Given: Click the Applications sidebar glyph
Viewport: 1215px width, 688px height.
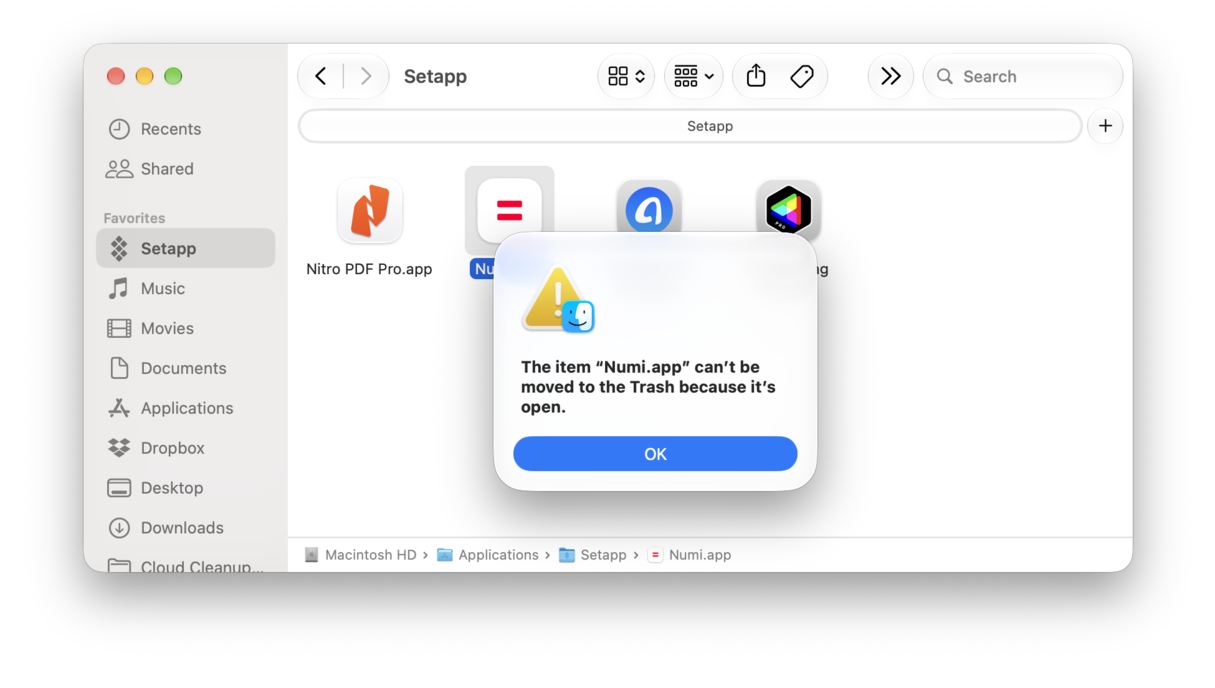Looking at the screenshot, I should tap(119, 408).
